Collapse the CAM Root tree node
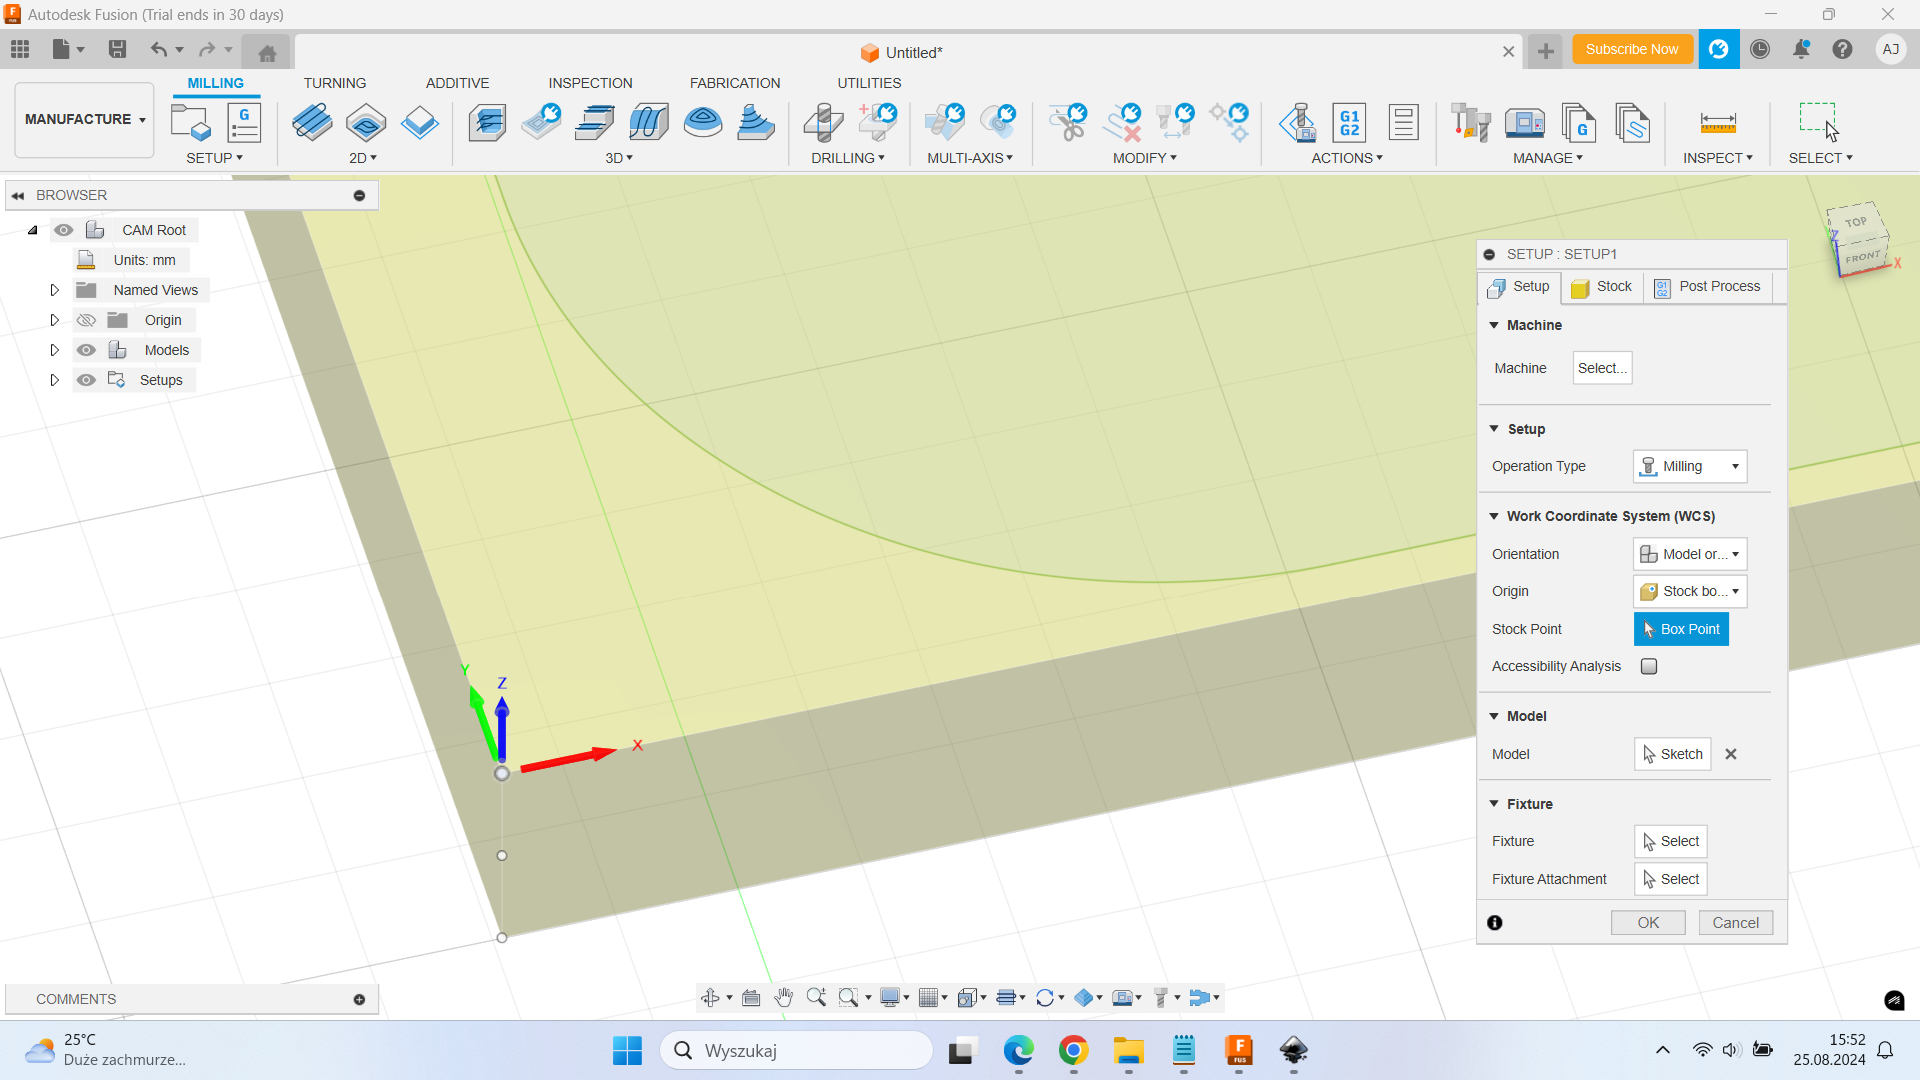This screenshot has height=1080, width=1920. (x=33, y=230)
